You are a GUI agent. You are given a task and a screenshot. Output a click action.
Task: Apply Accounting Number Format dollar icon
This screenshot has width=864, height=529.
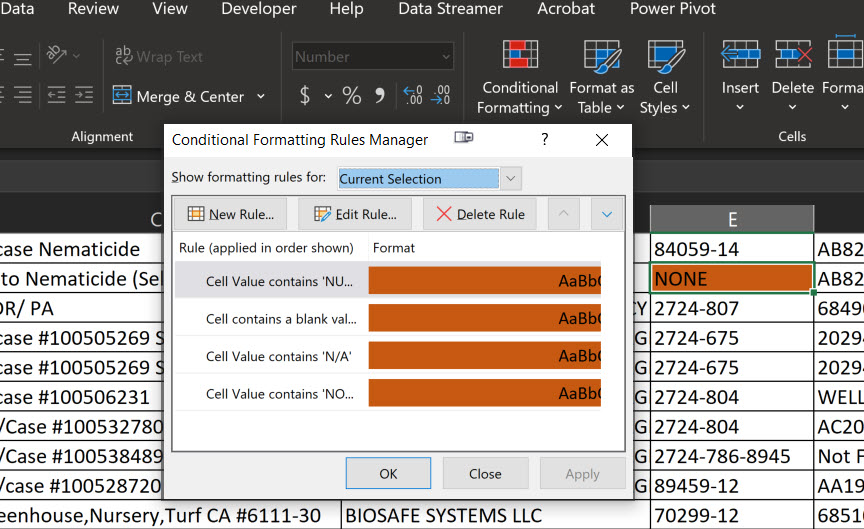[305, 95]
